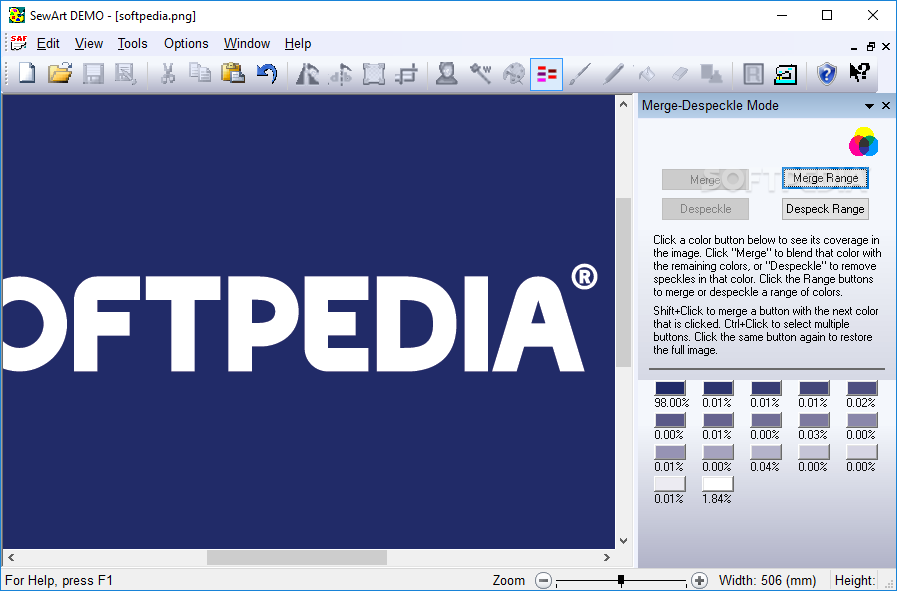
Task: Click the horizontal scrollbar thumb
Action: pos(297,557)
